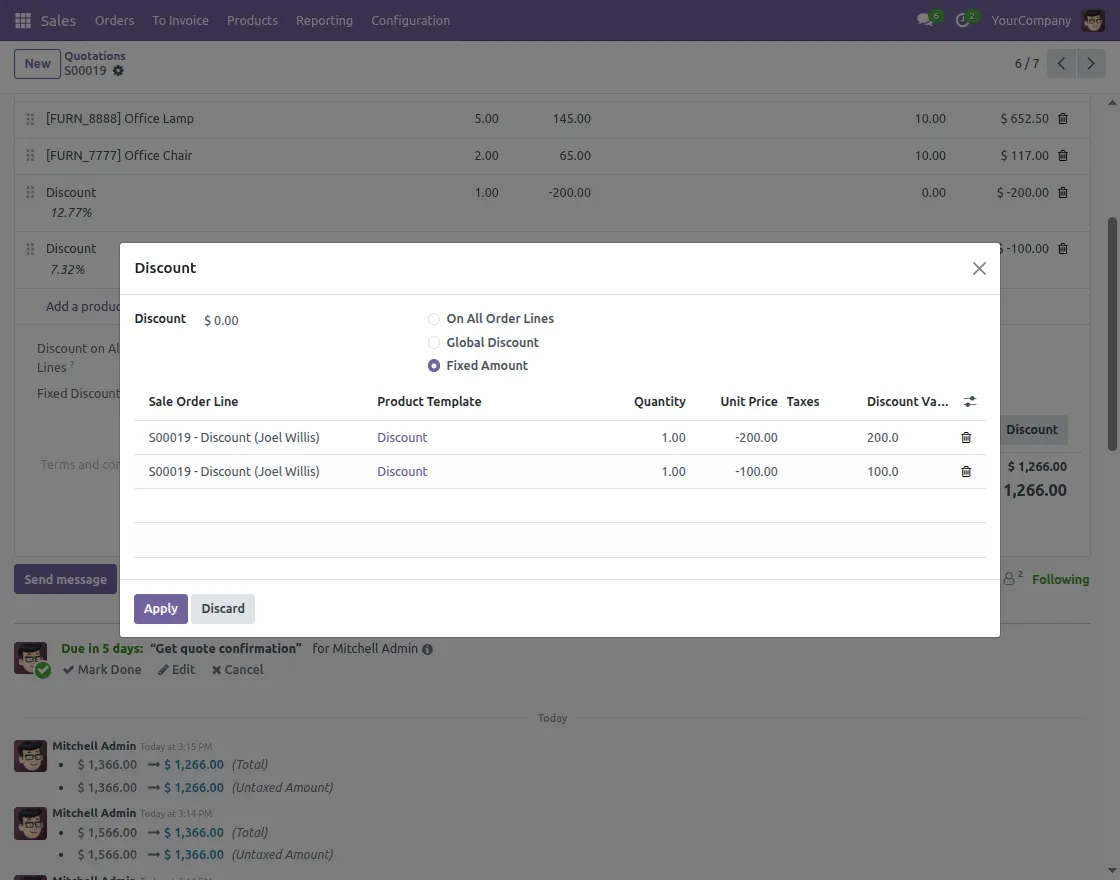
Task: Open the messages chat icon
Action: pyautogui.click(x=925, y=20)
